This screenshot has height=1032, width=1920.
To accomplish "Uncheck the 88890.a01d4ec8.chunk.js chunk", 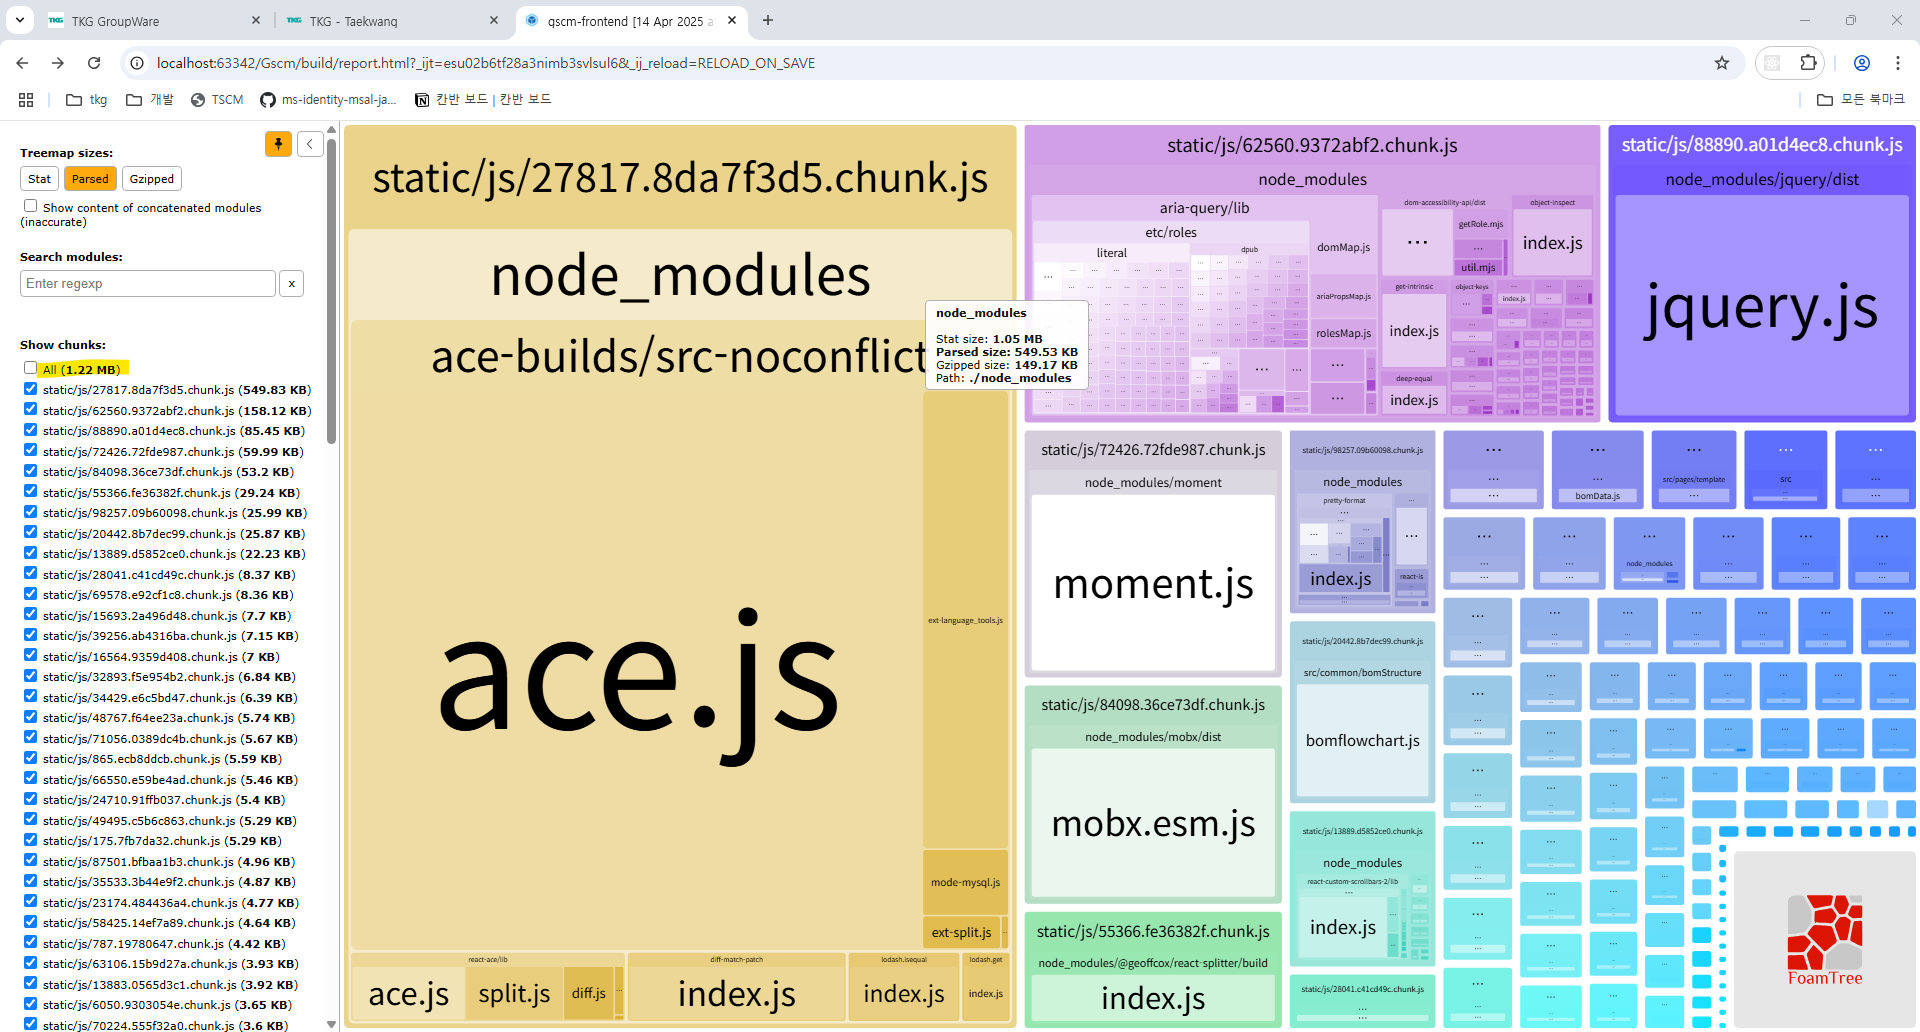I will pyautogui.click(x=31, y=430).
